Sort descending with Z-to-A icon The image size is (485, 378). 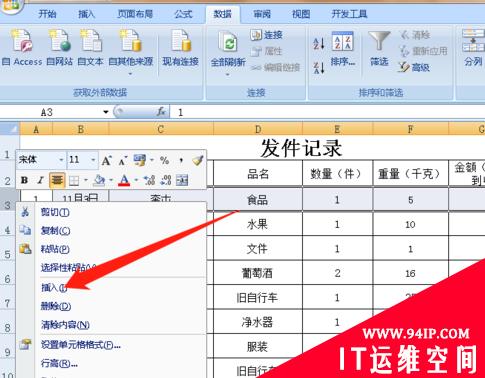click(319, 68)
